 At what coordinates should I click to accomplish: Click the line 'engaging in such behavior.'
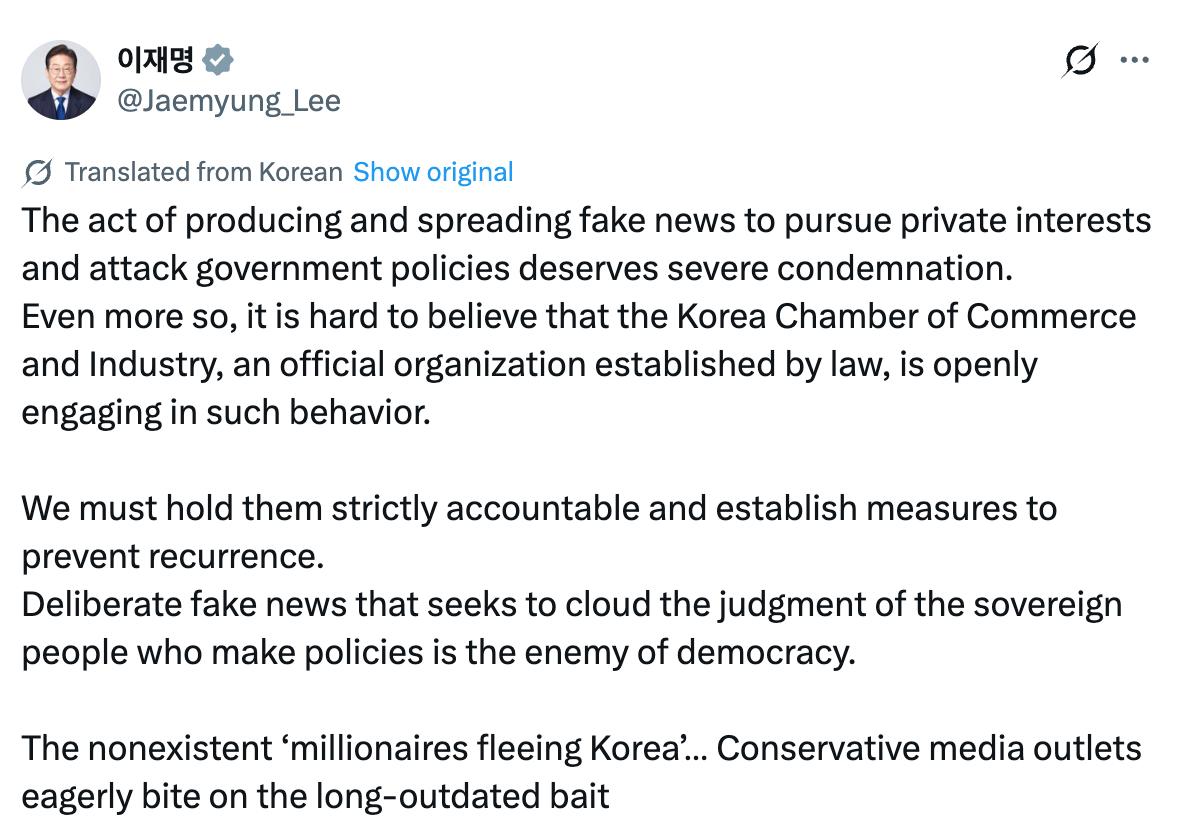click(x=226, y=413)
